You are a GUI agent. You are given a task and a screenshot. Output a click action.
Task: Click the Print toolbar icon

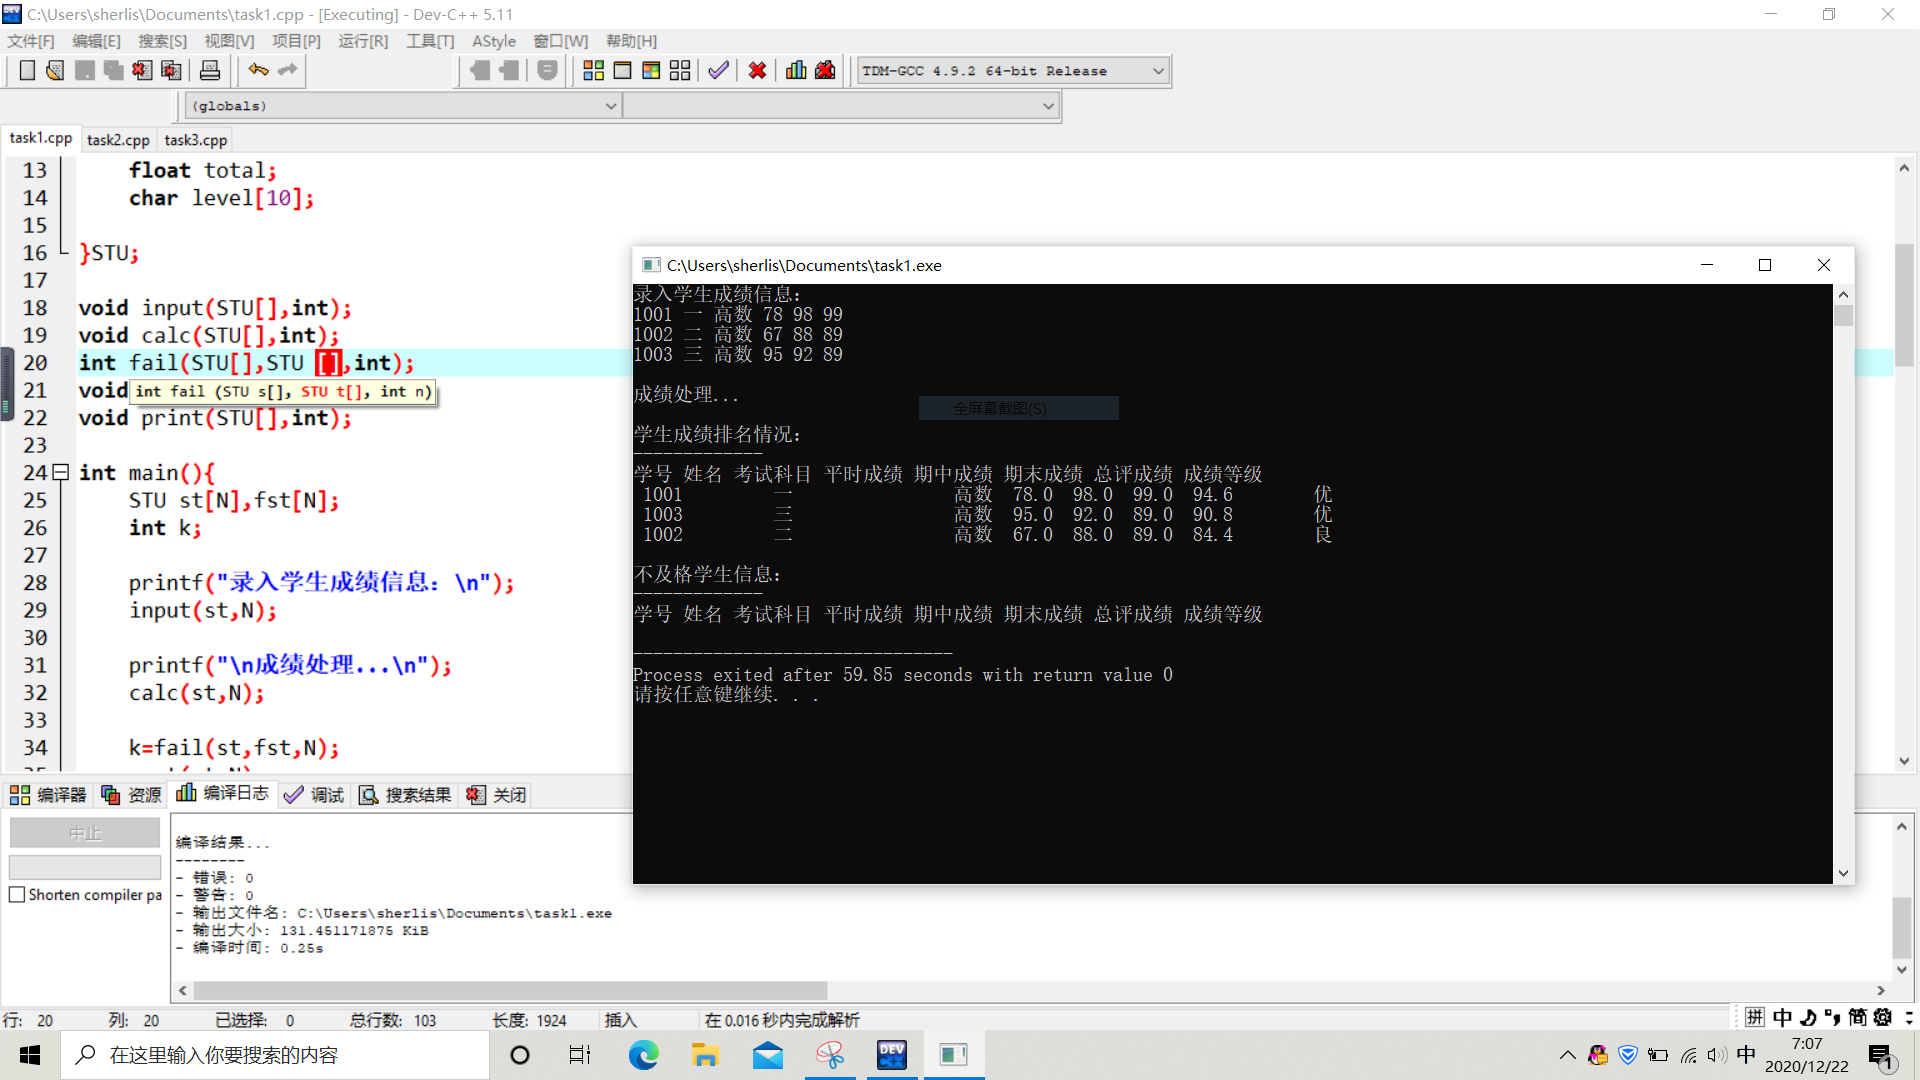210,70
